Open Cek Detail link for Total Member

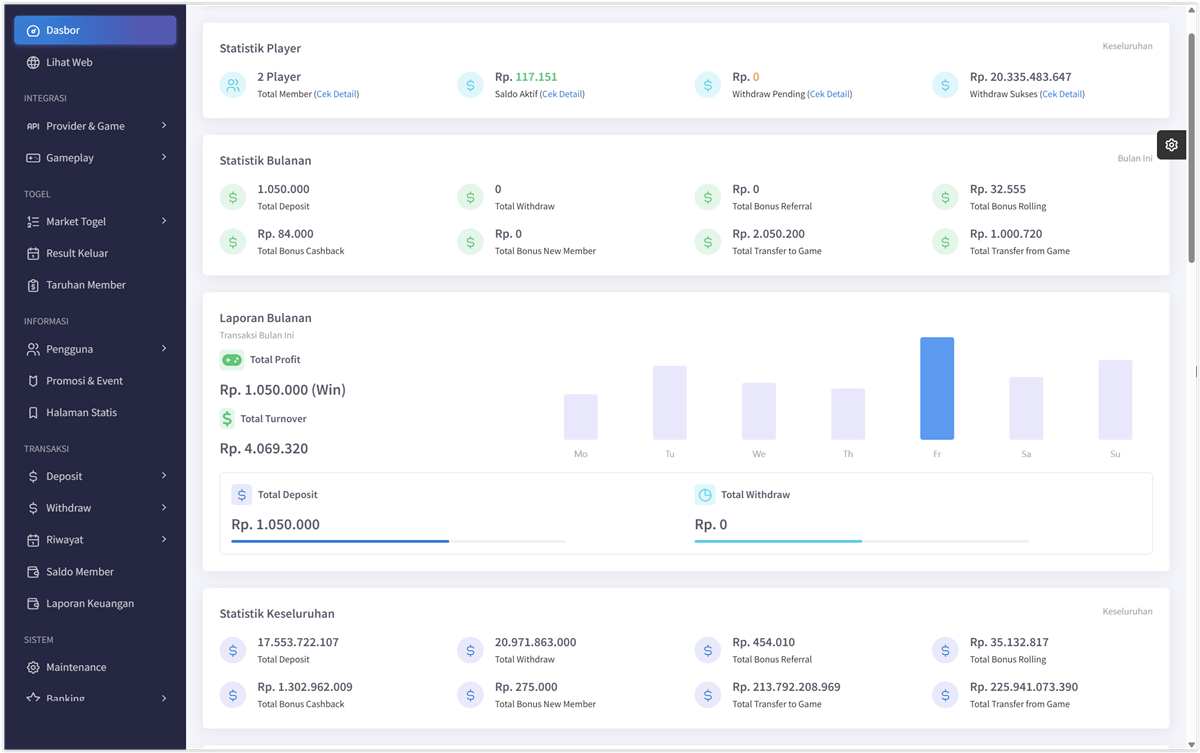pyautogui.click(x=336, y=95)
